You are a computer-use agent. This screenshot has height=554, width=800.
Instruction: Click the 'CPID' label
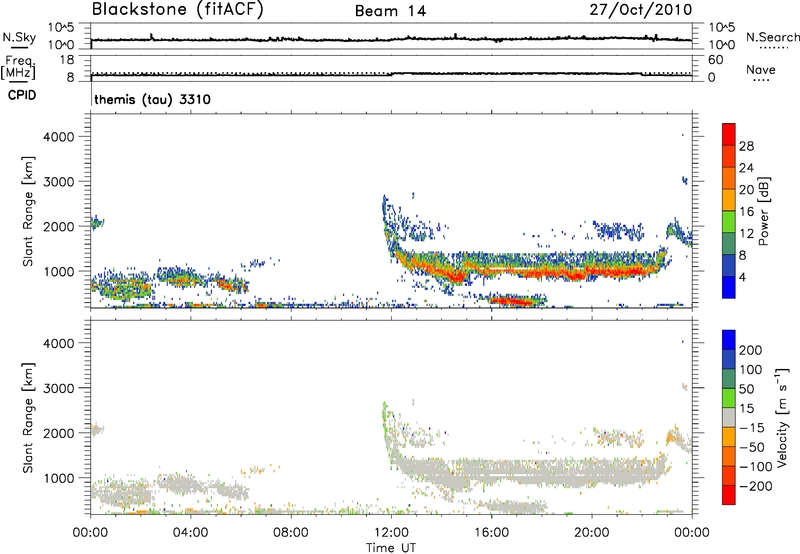click(22, 95)
